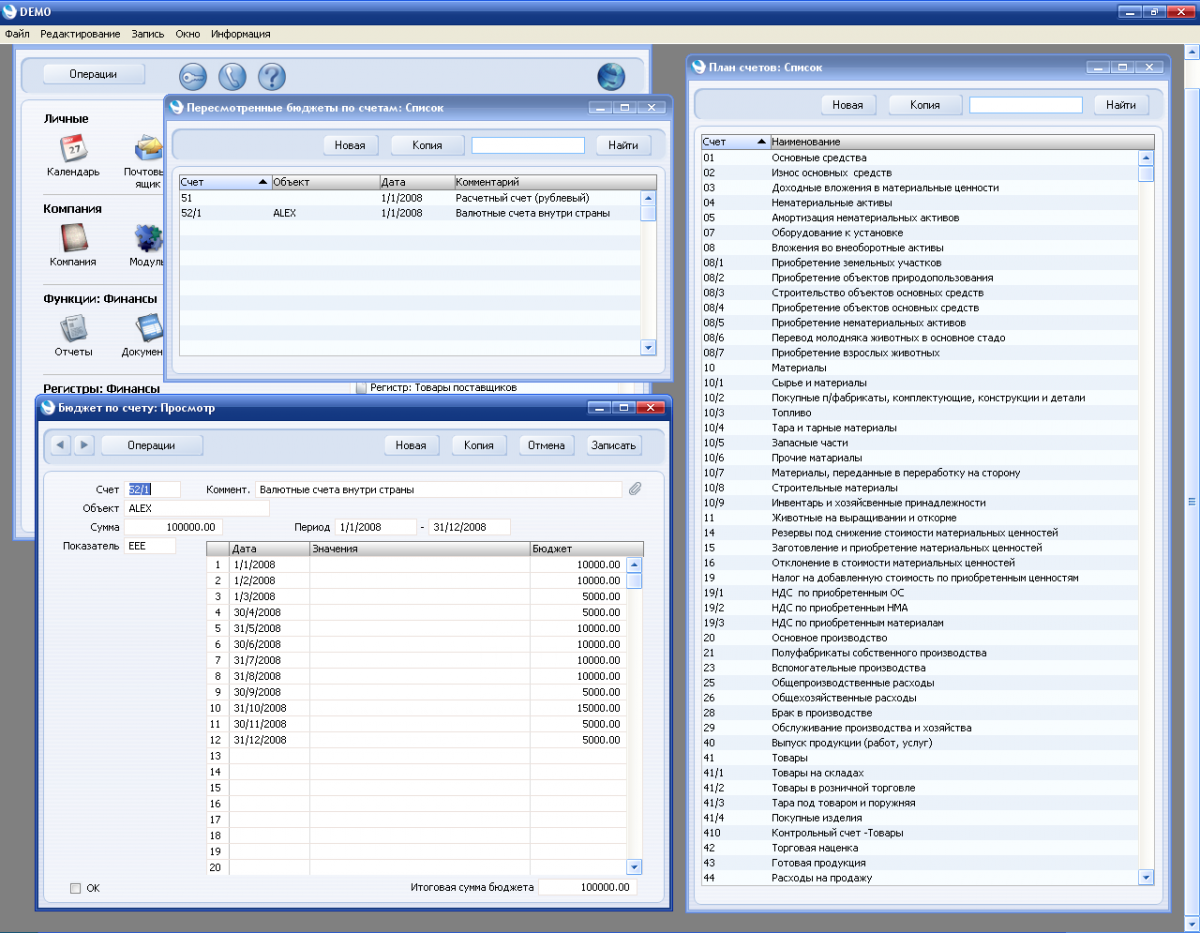
Task: Click the sort triangle in the План счетов Счет header
Action: [x=762, y=142]
